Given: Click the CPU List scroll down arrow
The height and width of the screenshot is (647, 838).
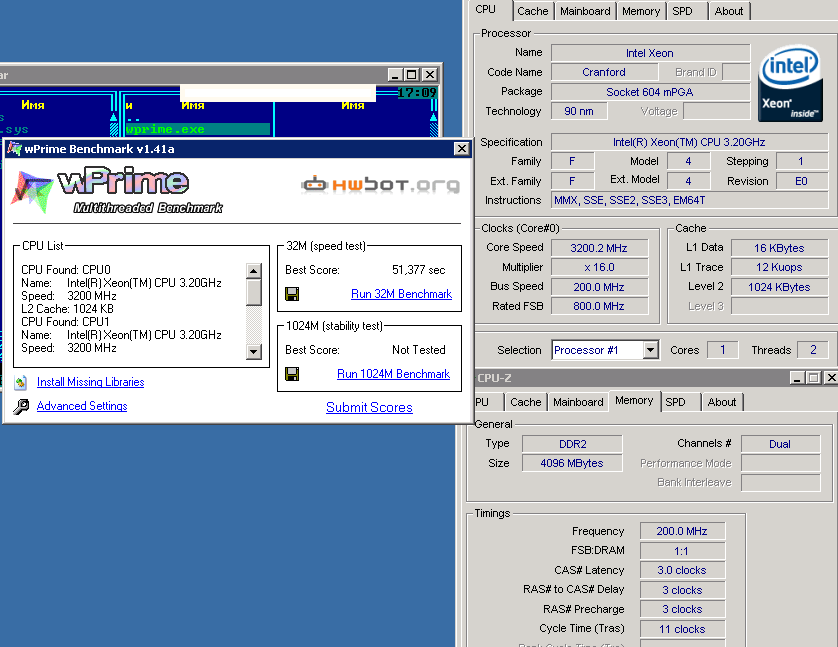Looking at the screenshot, I should (x=253, y=352).
